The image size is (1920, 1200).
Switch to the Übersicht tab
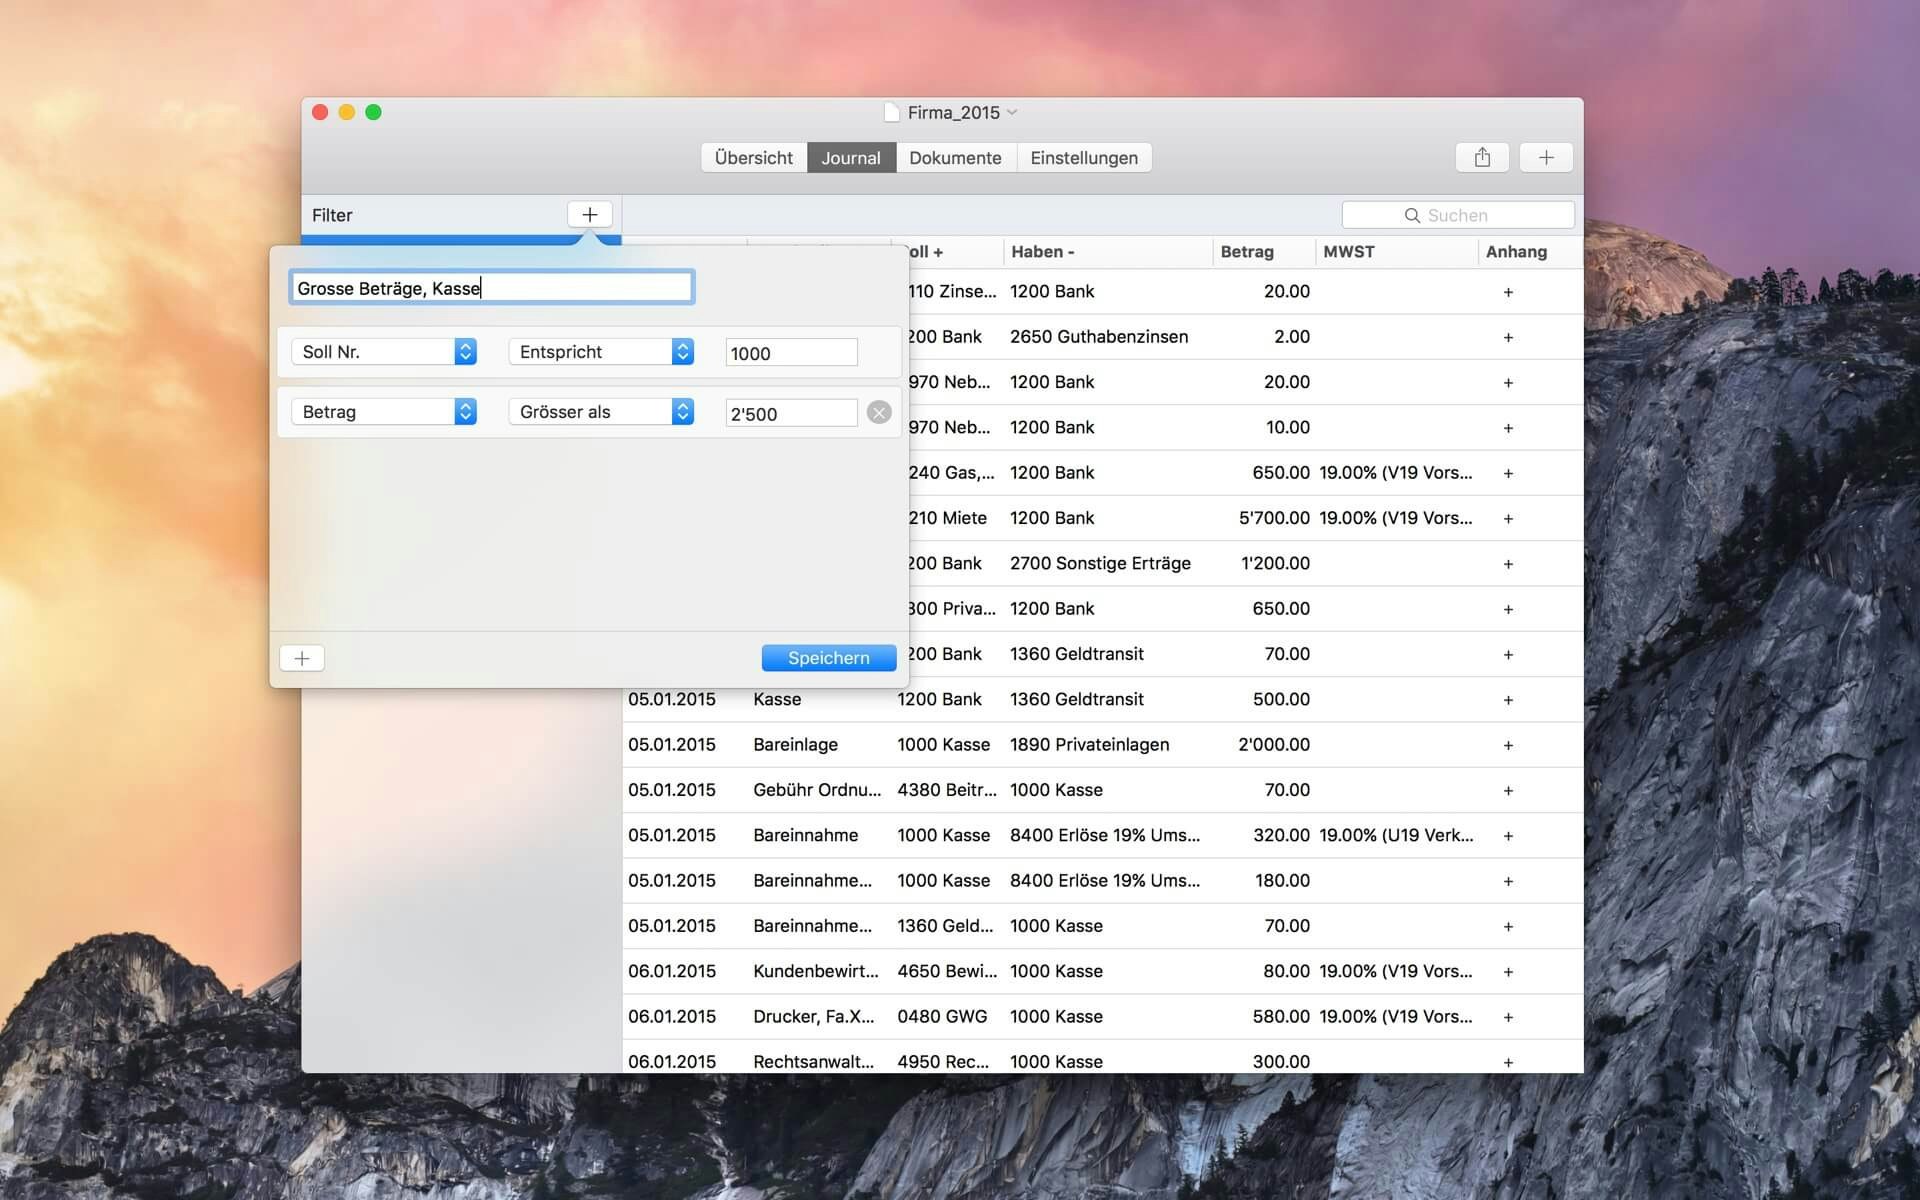(x=753, y=158)
